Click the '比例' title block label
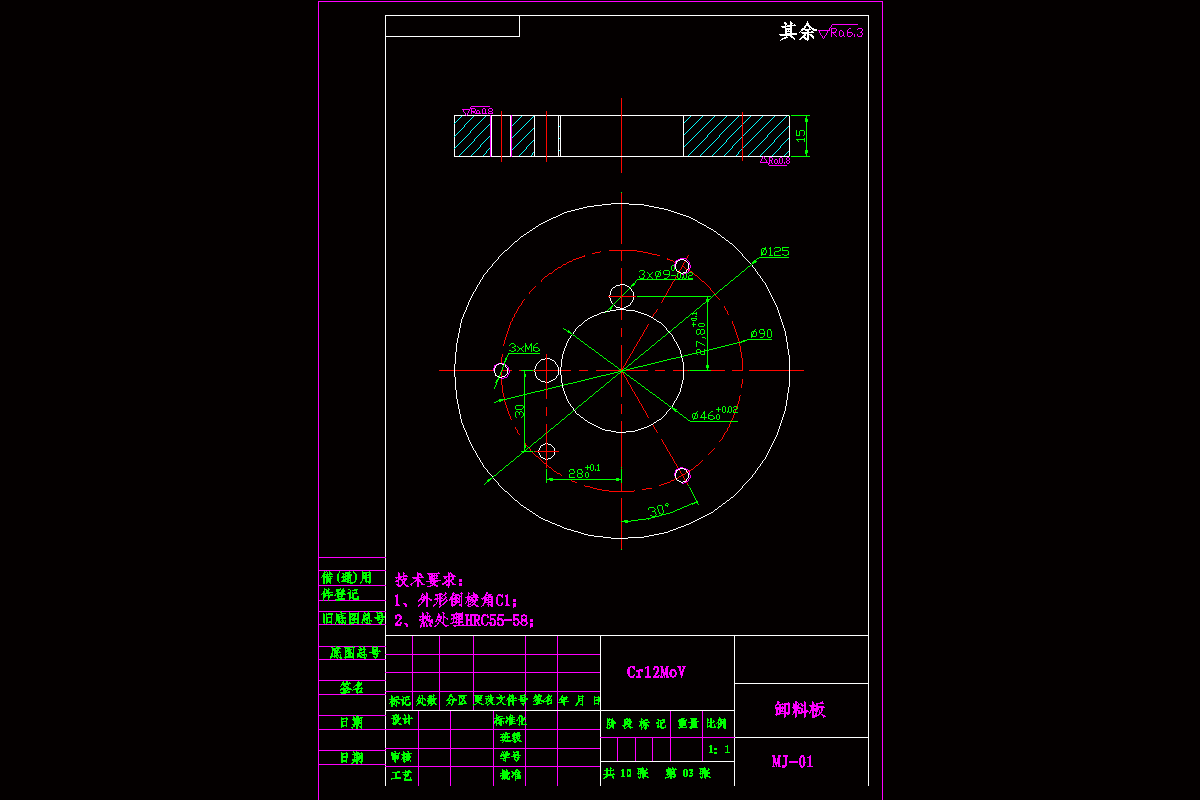 tap(718, 723)
